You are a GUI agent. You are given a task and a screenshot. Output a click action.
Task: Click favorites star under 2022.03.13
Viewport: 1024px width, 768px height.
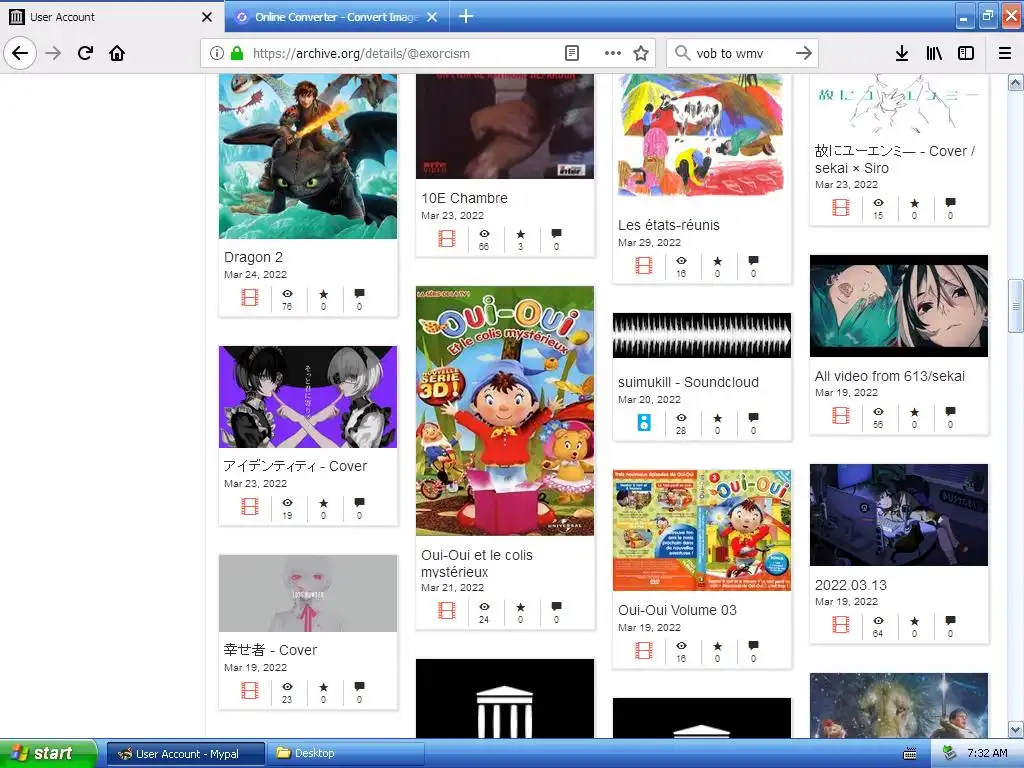point(914,620)
